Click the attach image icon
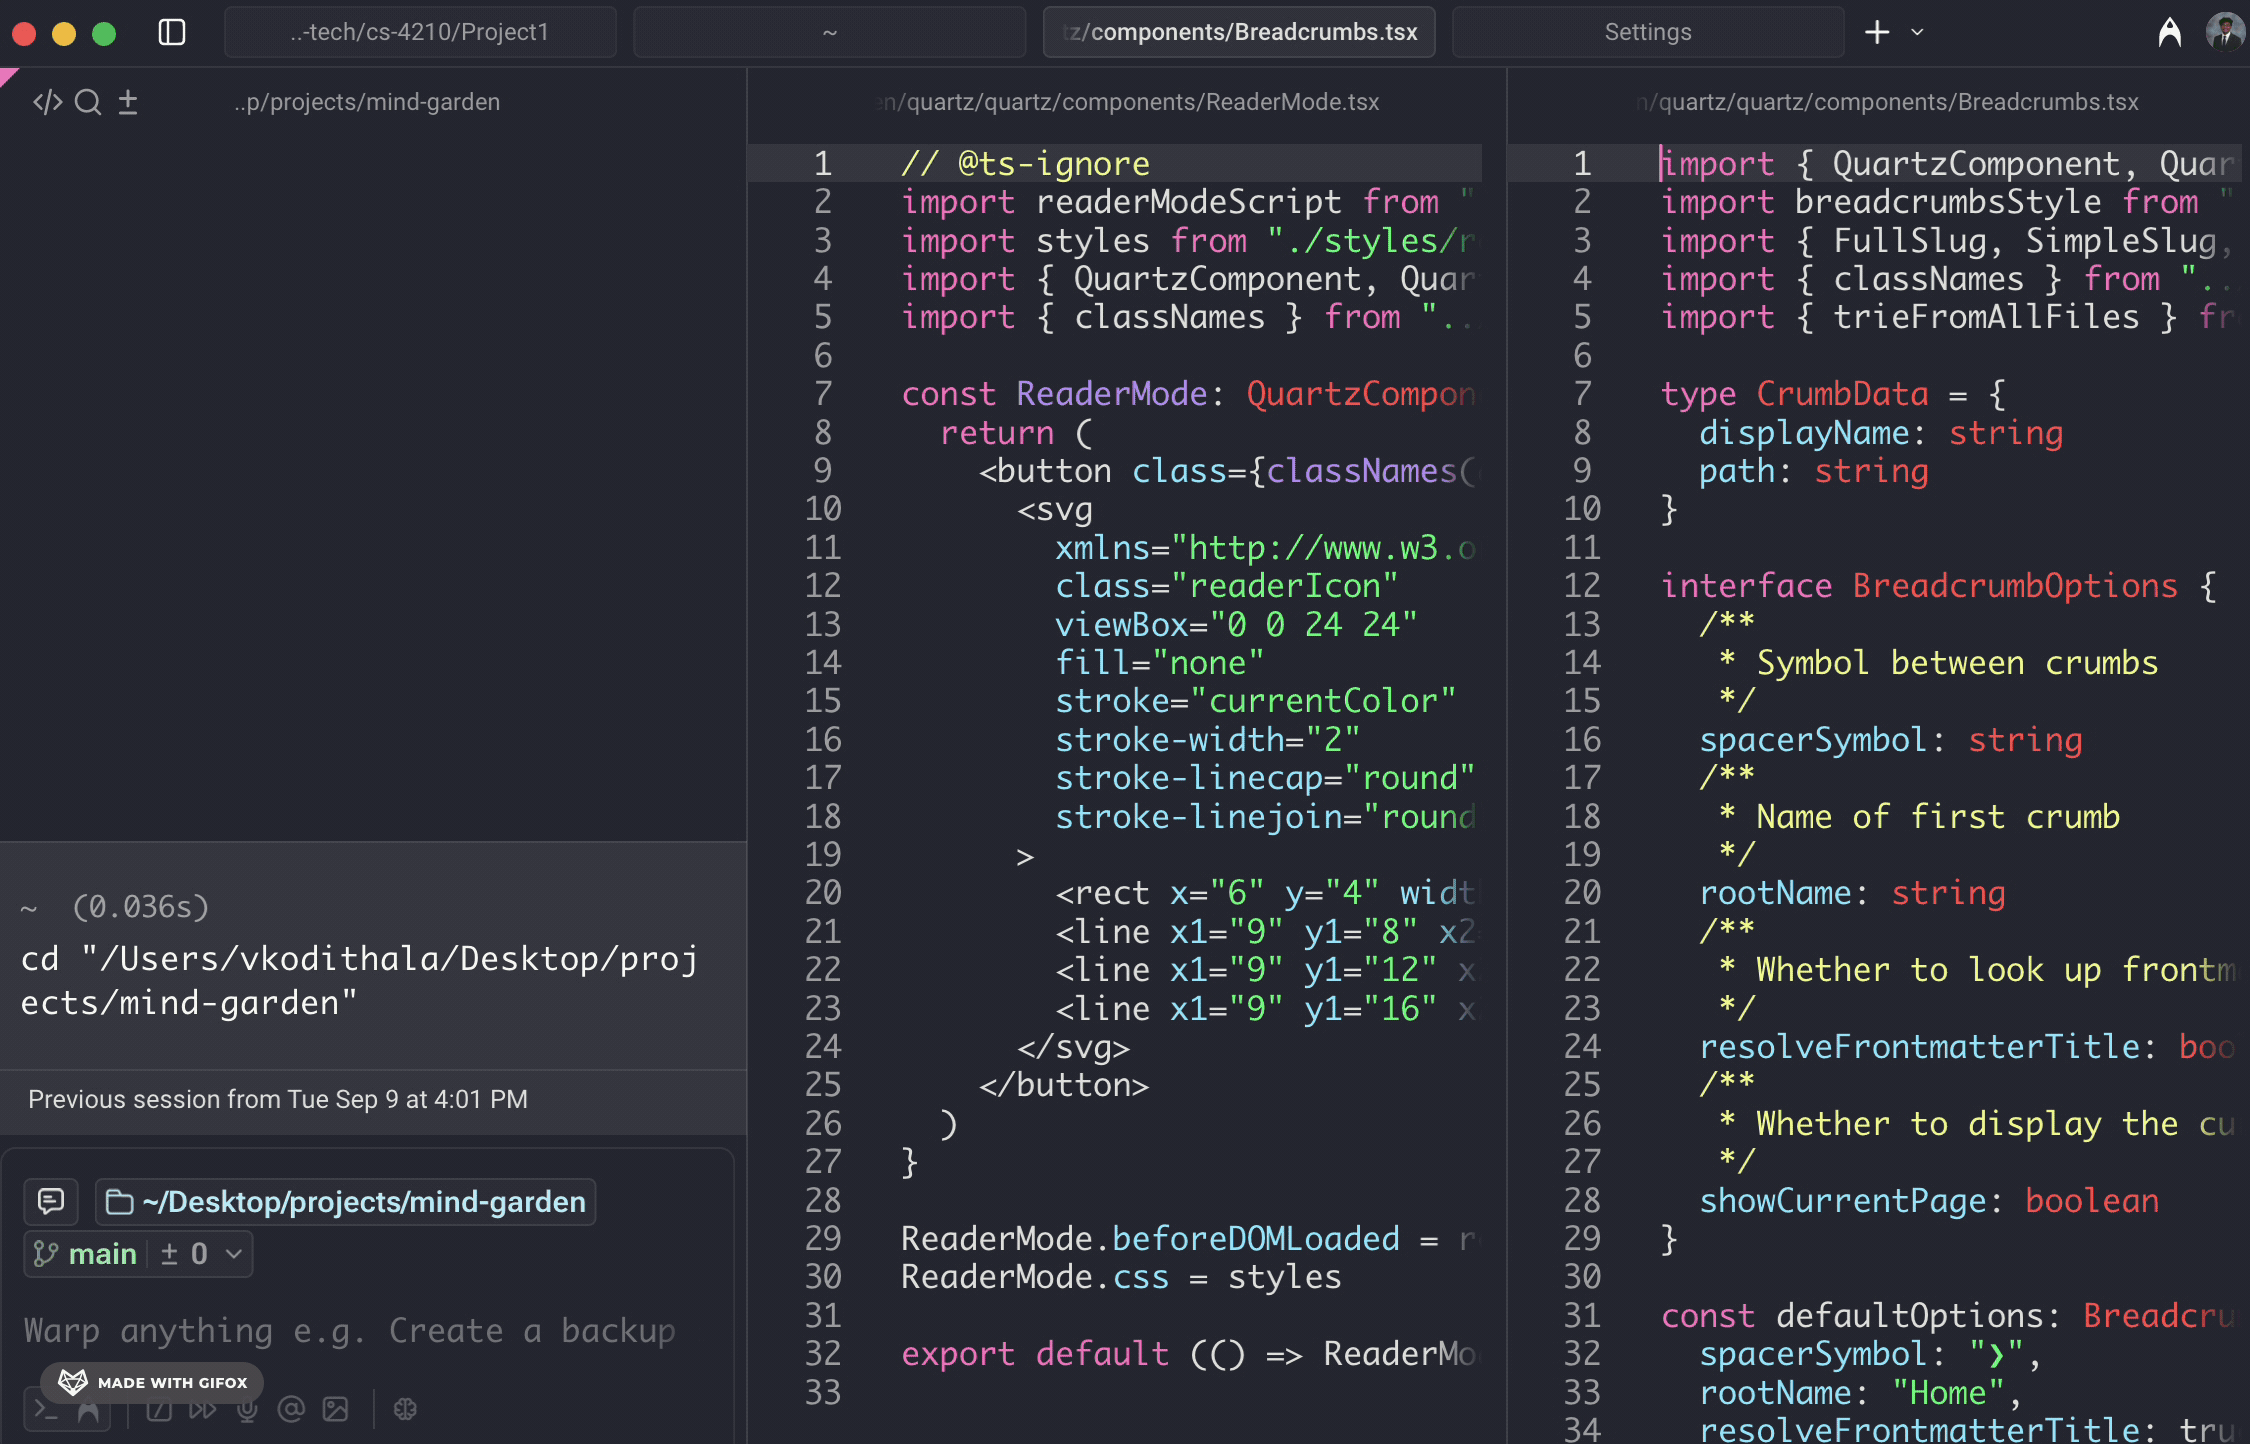This screenshot has width=2250, height=1444. (x=335, y=1409)
